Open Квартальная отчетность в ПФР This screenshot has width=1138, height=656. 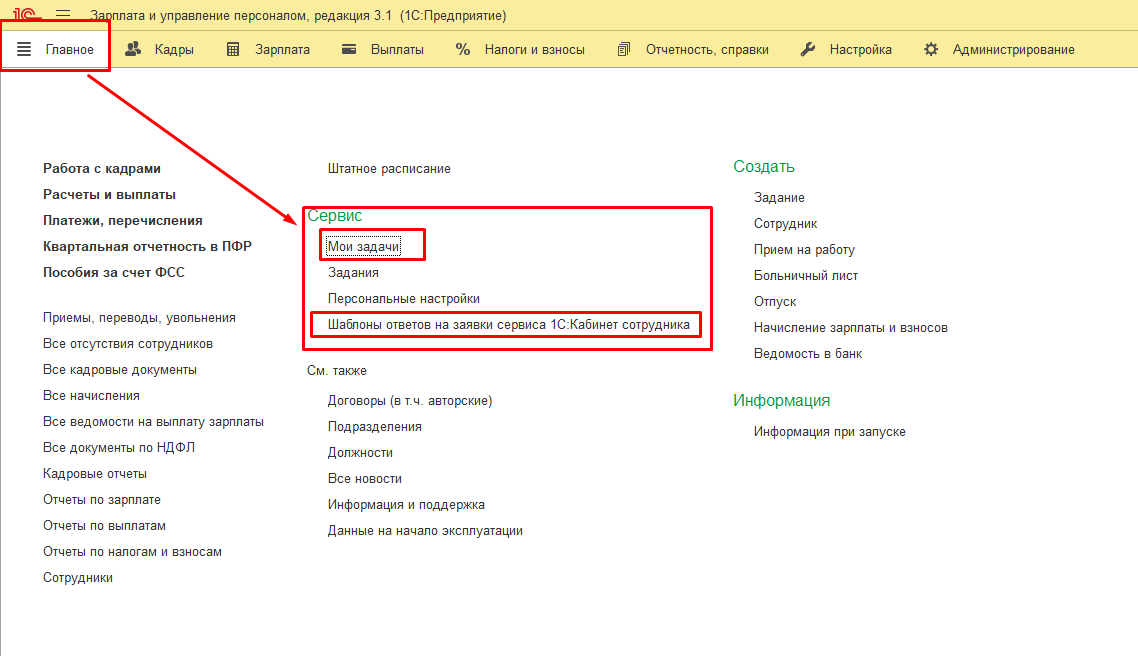click(147, 247)
